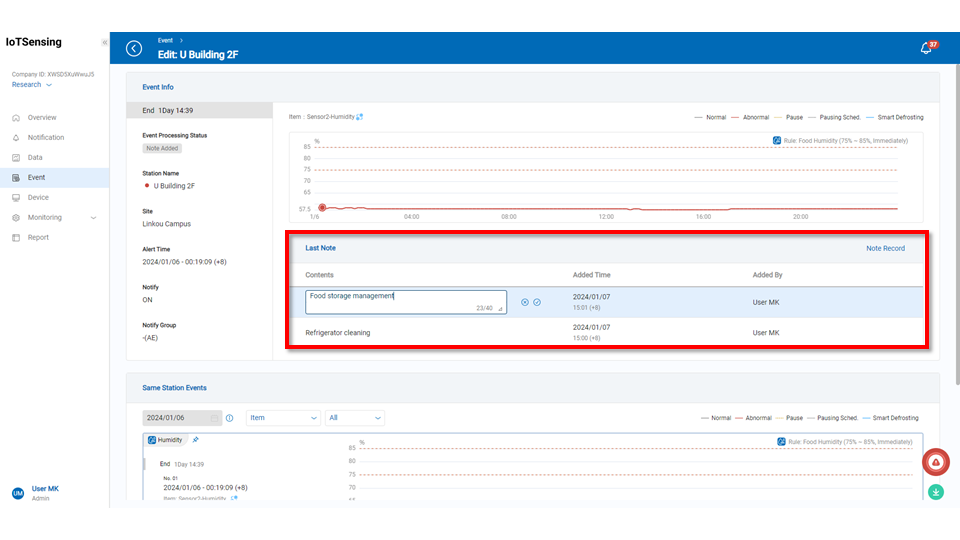This screenshot has width=960, height=540.
Task: Open the Item filter dropdown
Action: pos(283,418)
